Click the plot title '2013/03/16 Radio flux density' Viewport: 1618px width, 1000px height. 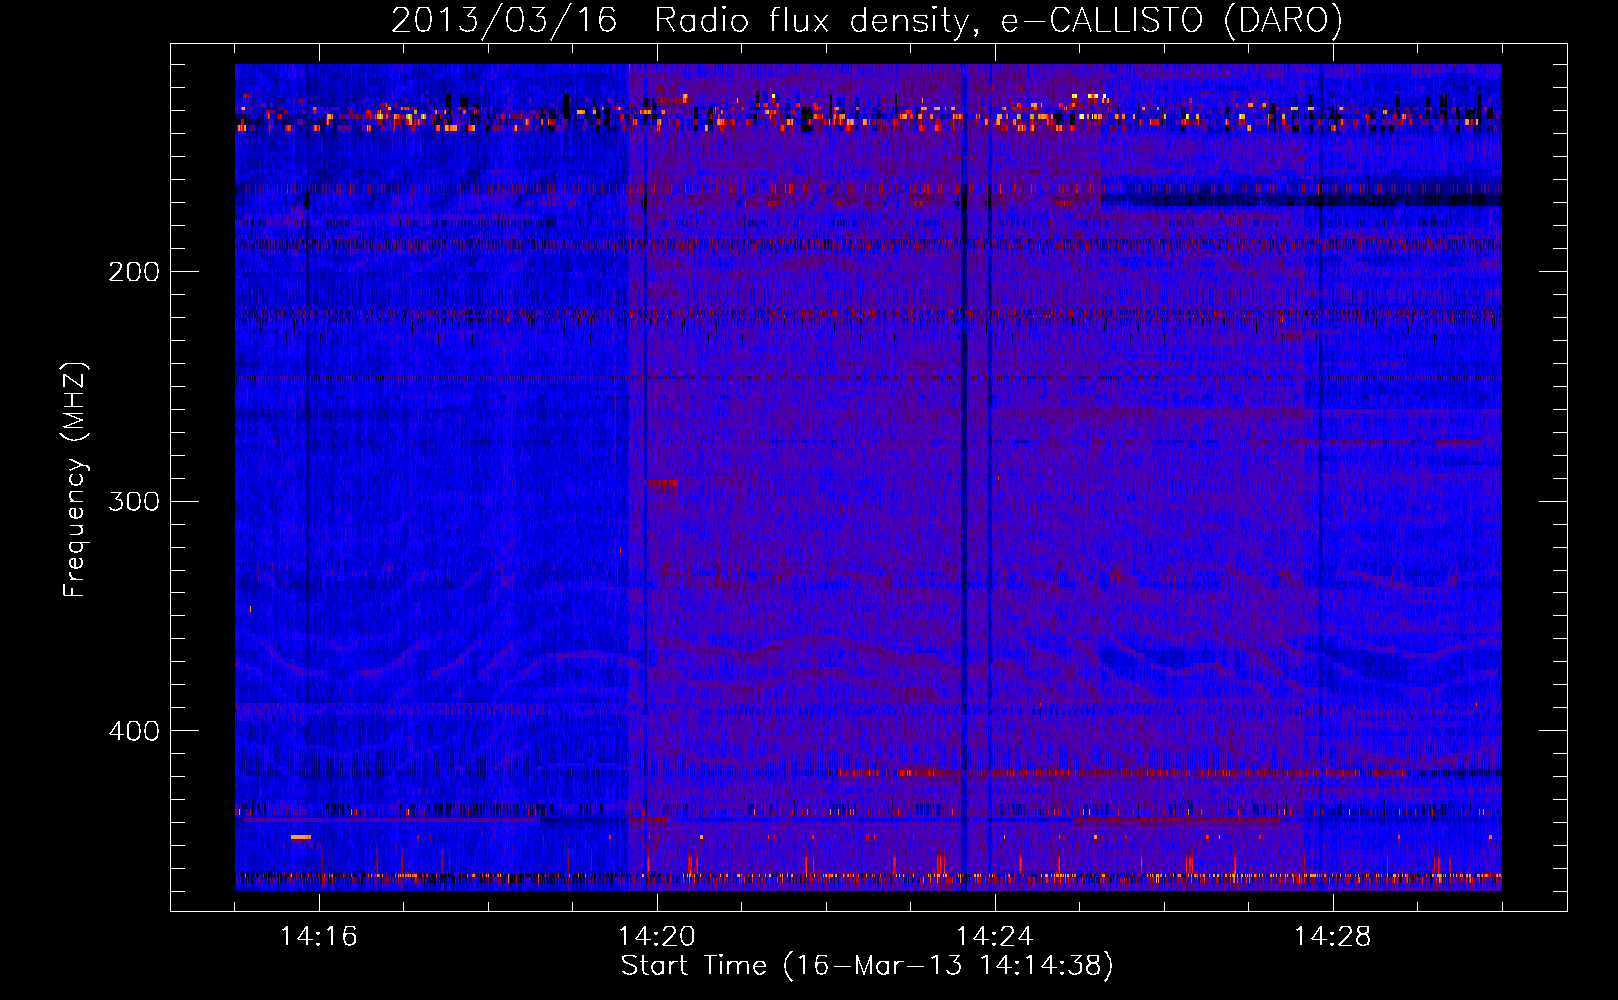[867, 20]
